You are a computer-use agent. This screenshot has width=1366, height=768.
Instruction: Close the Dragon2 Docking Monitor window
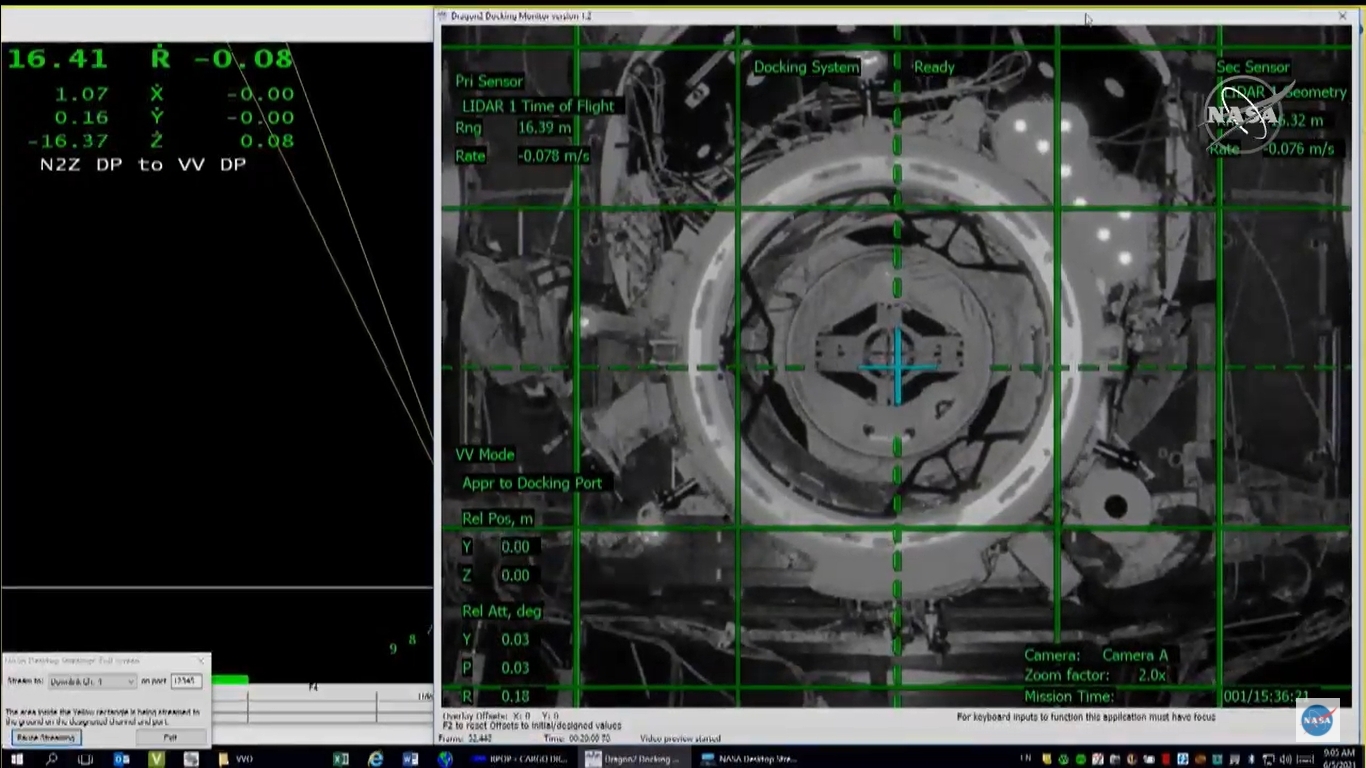tap(1342, 16)
